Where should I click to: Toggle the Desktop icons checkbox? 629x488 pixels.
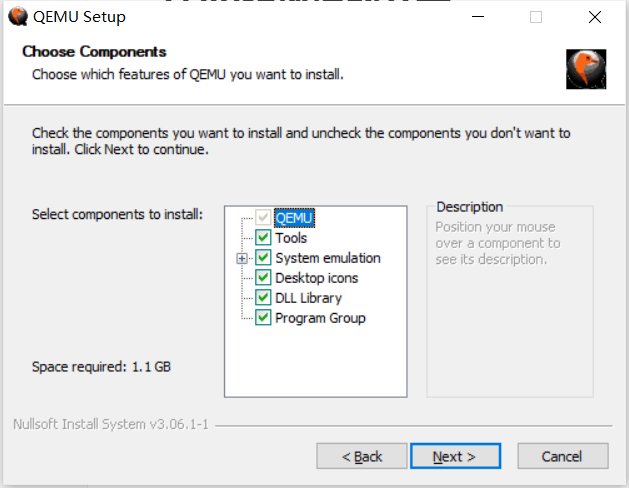pos(263,277)
